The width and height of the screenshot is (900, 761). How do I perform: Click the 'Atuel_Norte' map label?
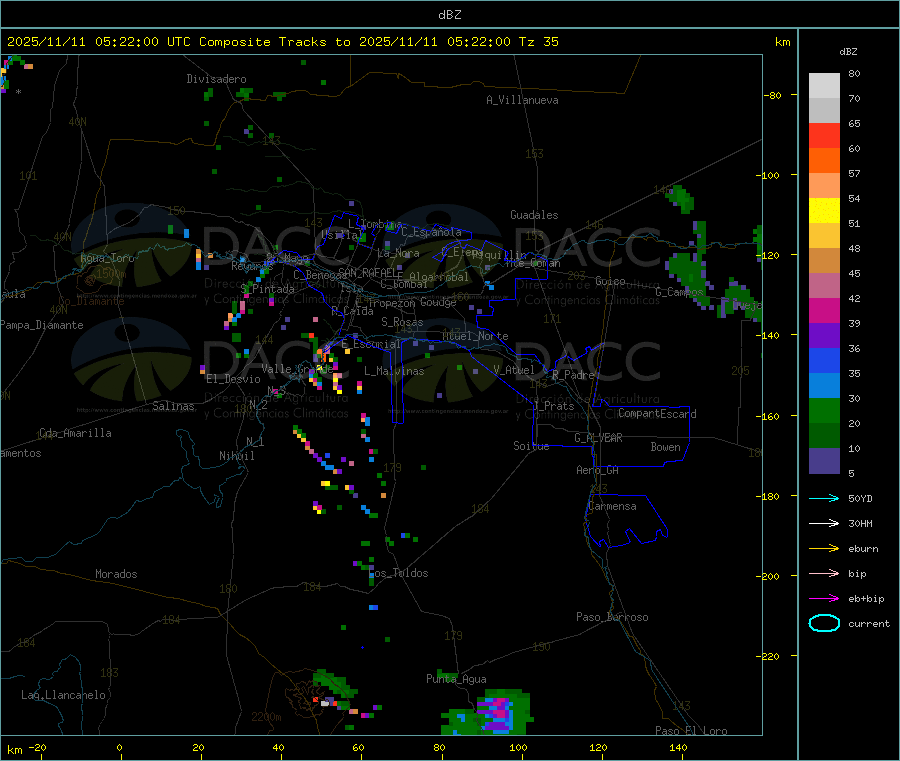[x=475, y=336]
